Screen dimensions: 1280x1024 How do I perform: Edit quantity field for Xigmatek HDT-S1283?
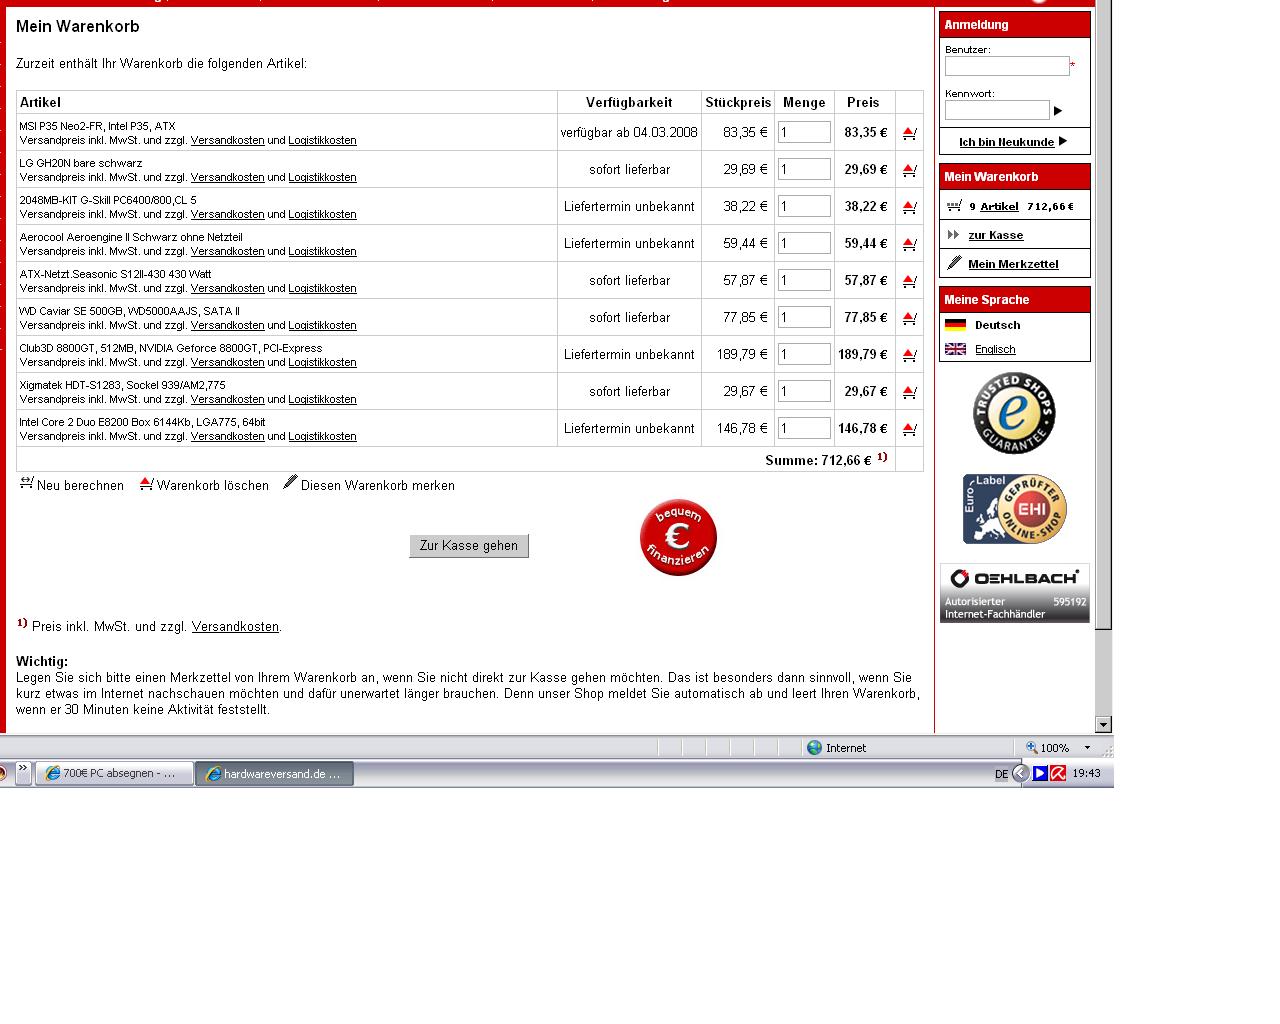(x=804, y=391)
